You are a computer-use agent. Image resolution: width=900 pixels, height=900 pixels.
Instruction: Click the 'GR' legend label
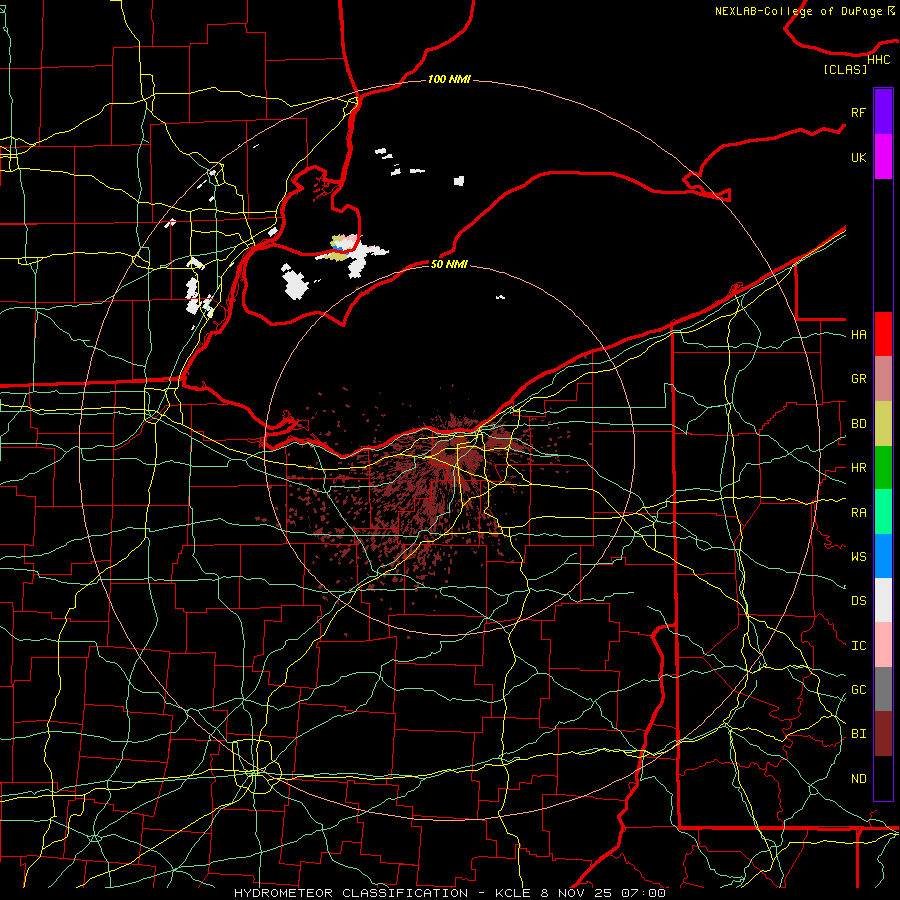pos(859,379)
